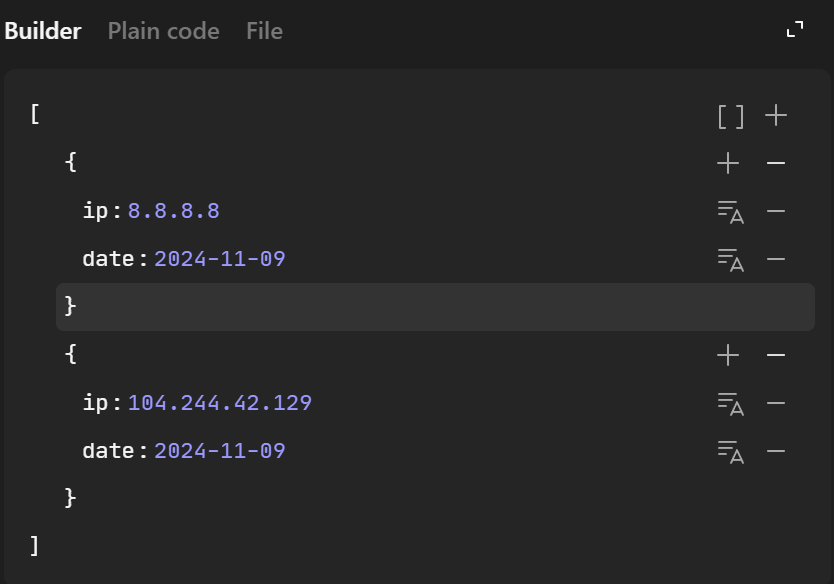Switch to the Plain code tab
Image resolution: width=834 pixels, height=584 pixels.
pyautogui.click(x=163, y=31)
